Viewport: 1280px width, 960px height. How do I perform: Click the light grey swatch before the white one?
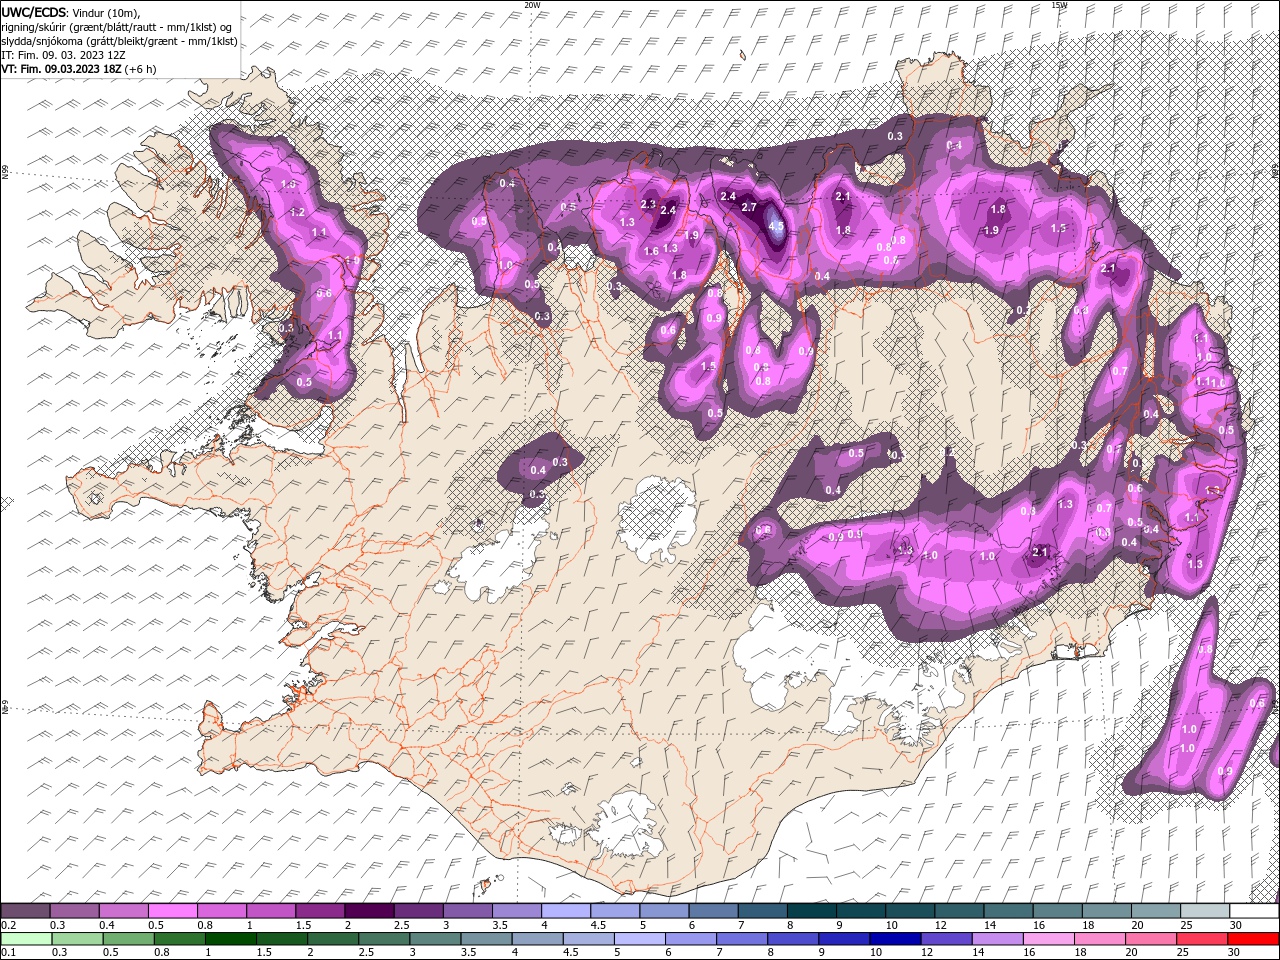pos(1205,911)
